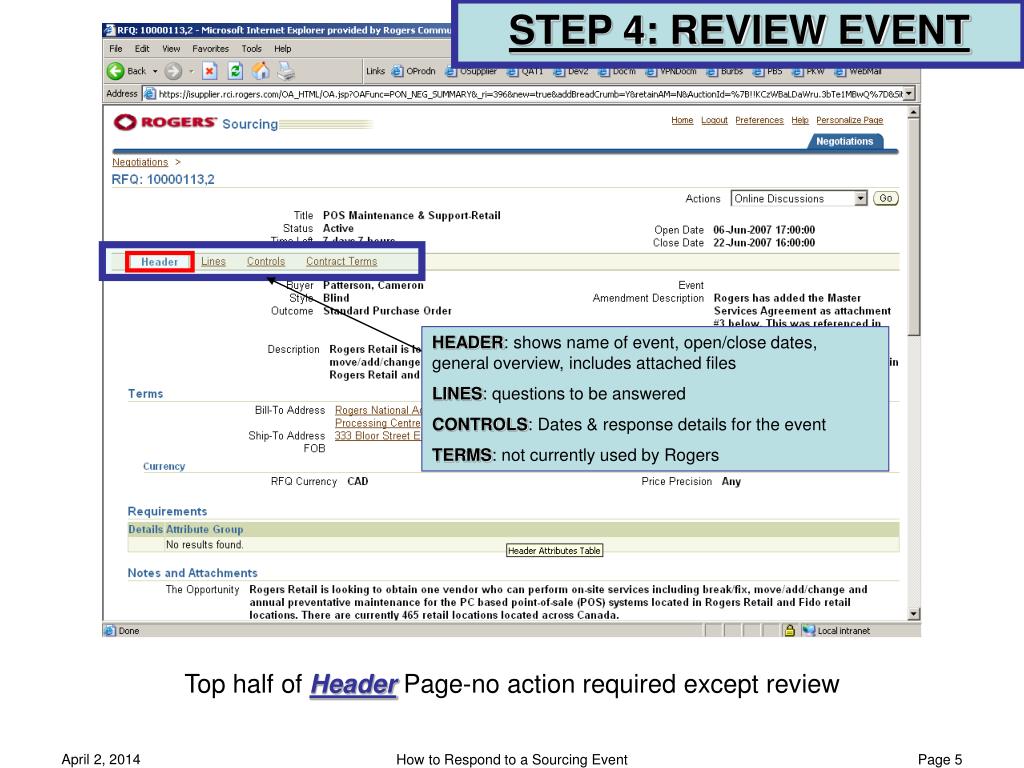Click the page icon beside the Address URL
The width and height of the screenshot is (1024, 768).
(150, 94)
